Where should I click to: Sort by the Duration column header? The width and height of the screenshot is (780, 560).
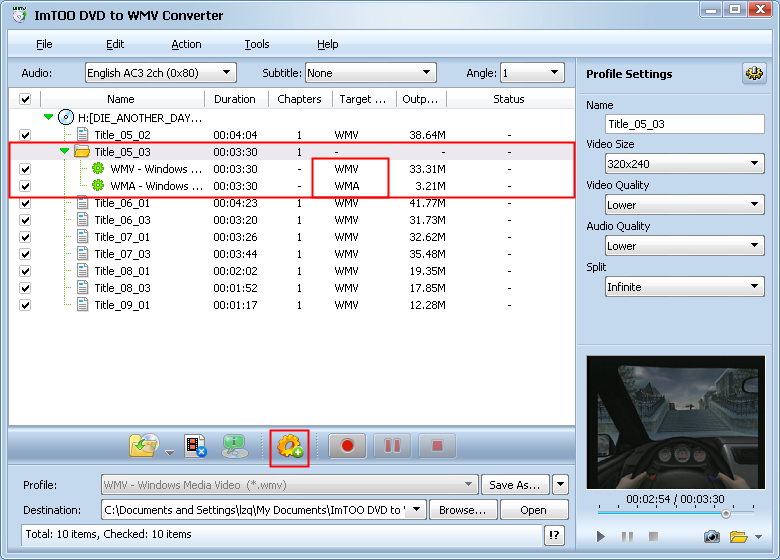coord(235,99)
